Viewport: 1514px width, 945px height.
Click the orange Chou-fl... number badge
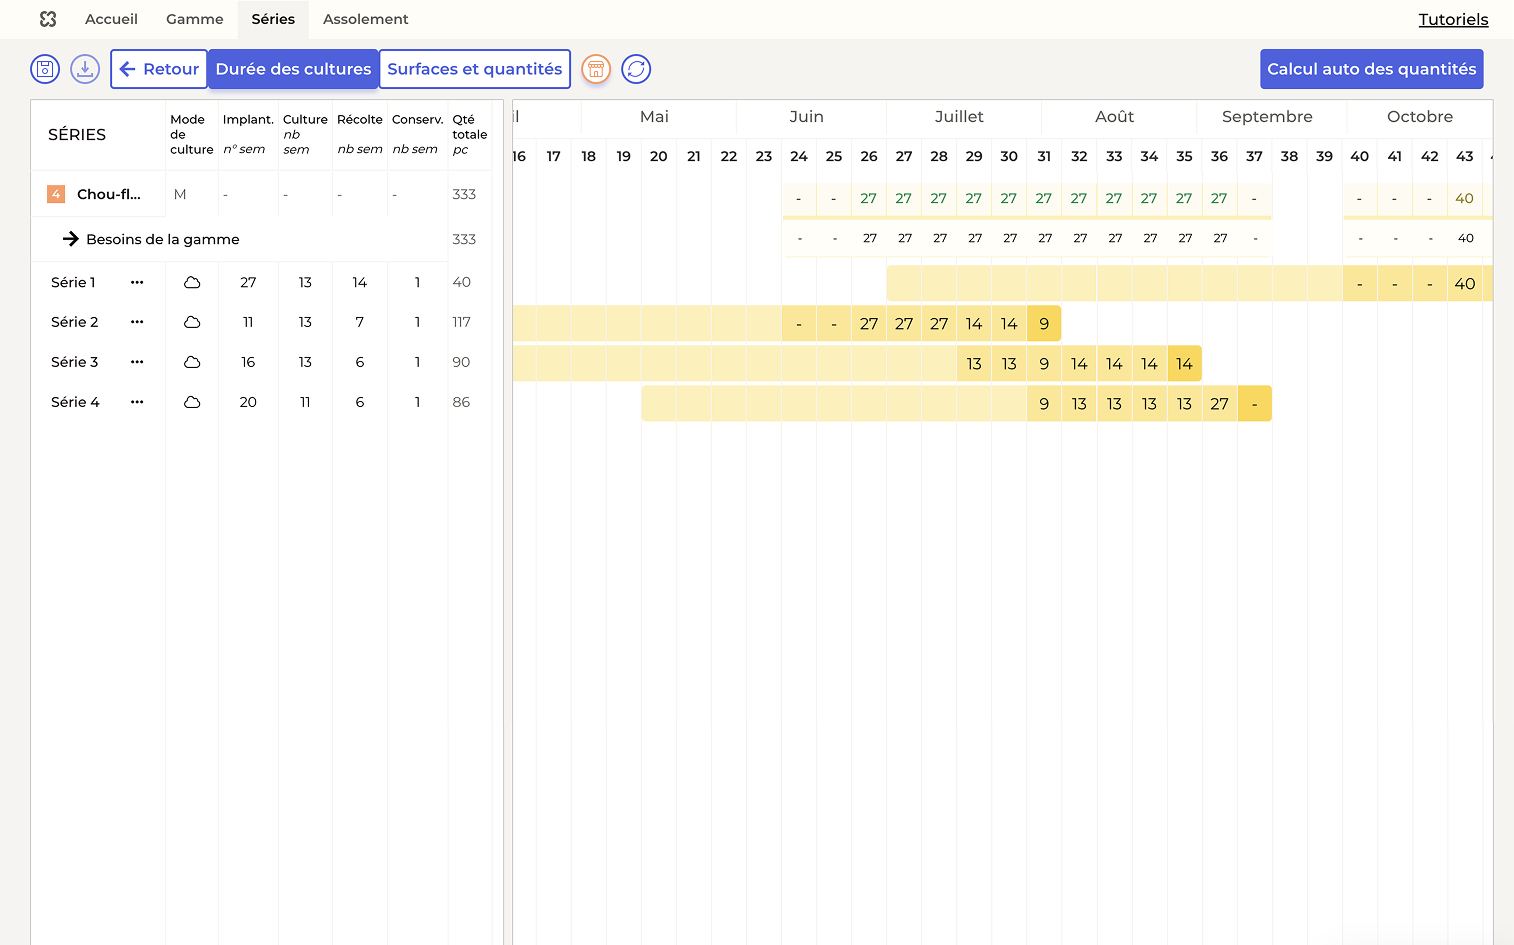click(56, 194)
